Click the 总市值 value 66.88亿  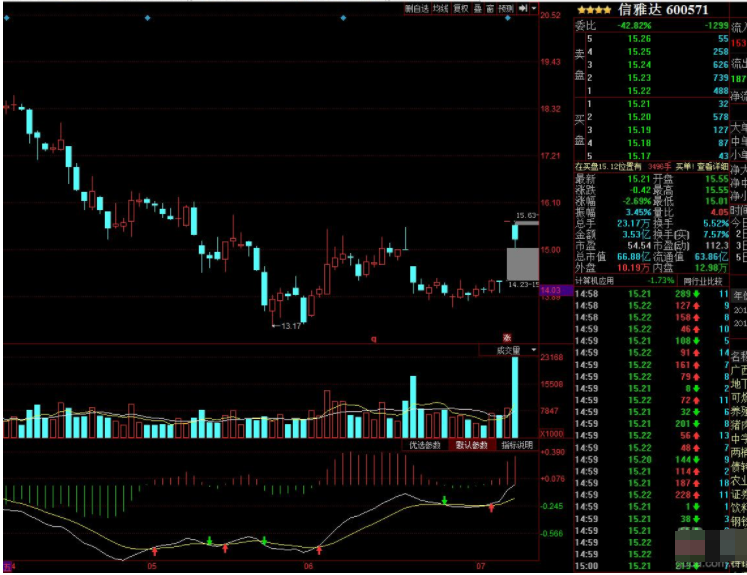[634, 257]
